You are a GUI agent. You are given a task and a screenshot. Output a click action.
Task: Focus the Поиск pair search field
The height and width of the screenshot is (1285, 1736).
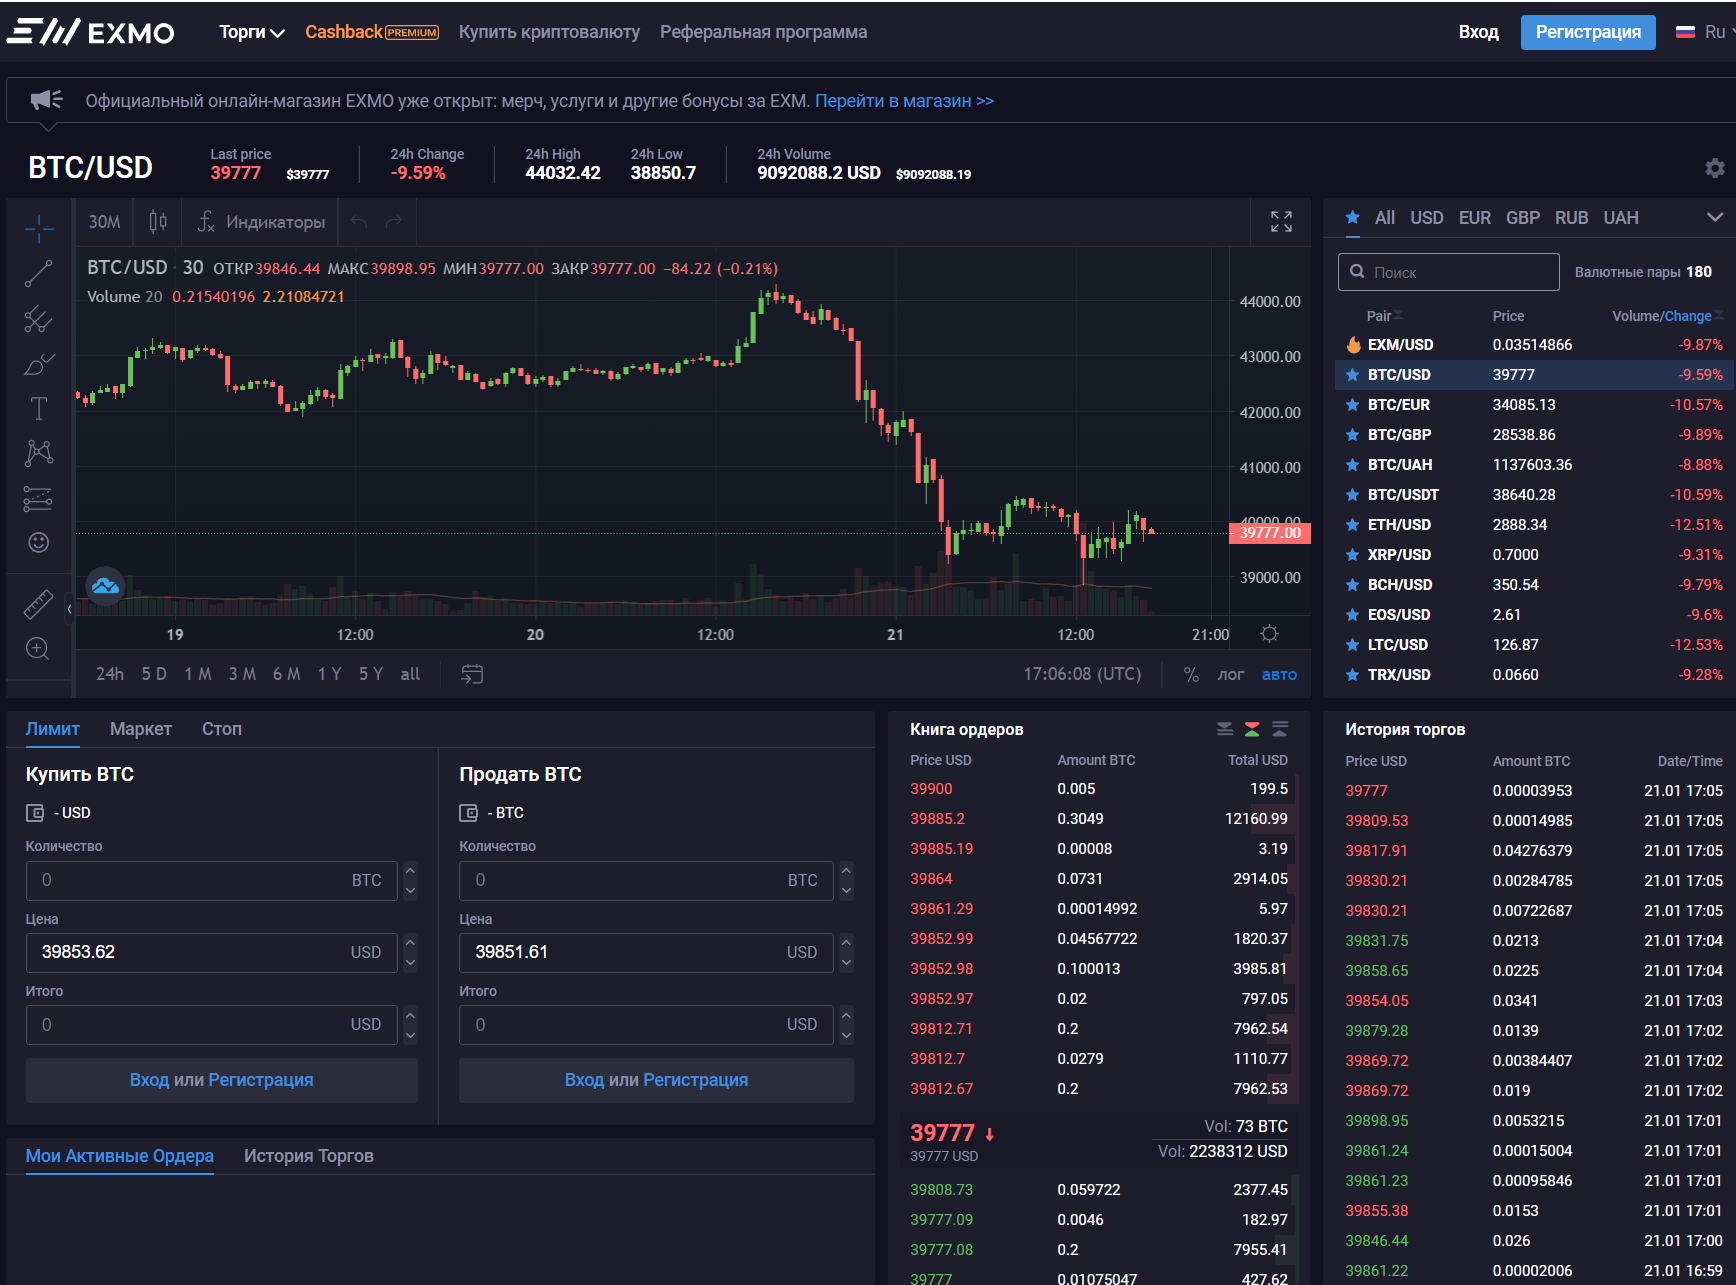pos(1448,272)
